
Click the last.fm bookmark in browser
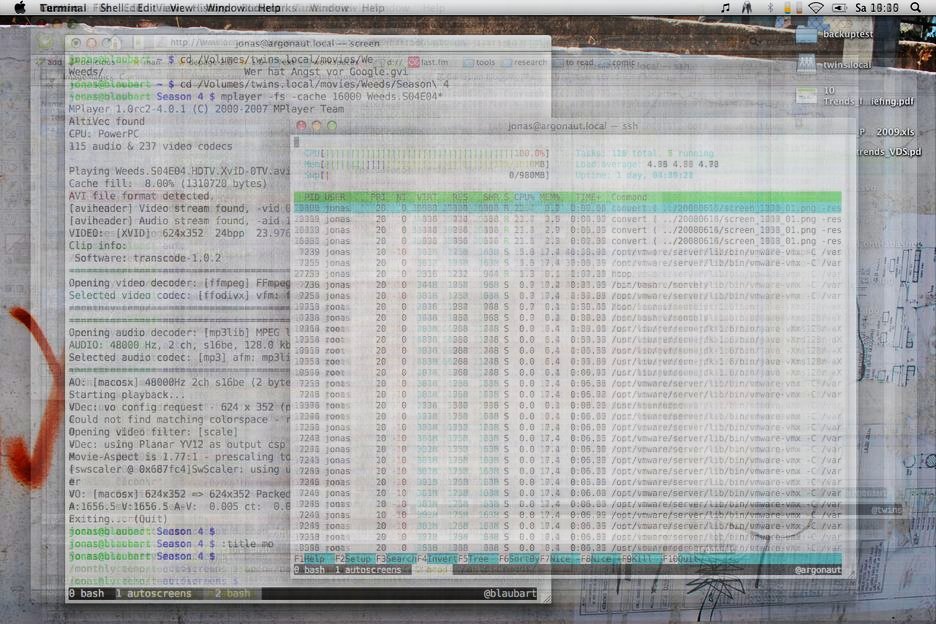point(428,62)
